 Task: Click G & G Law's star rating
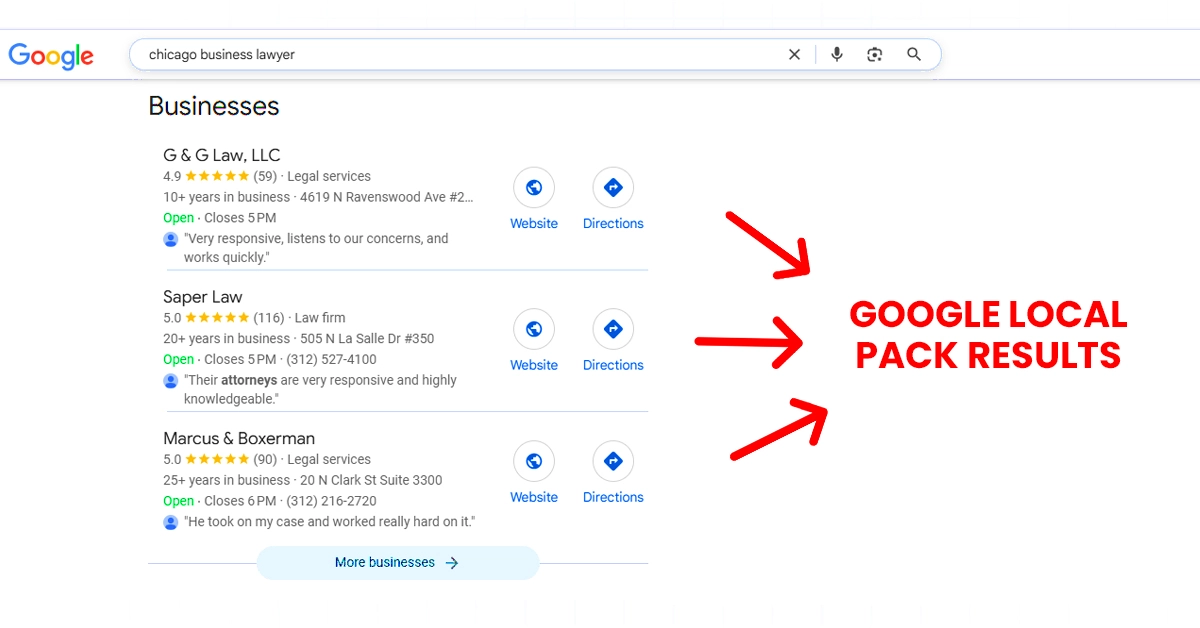tap(217, 176)
